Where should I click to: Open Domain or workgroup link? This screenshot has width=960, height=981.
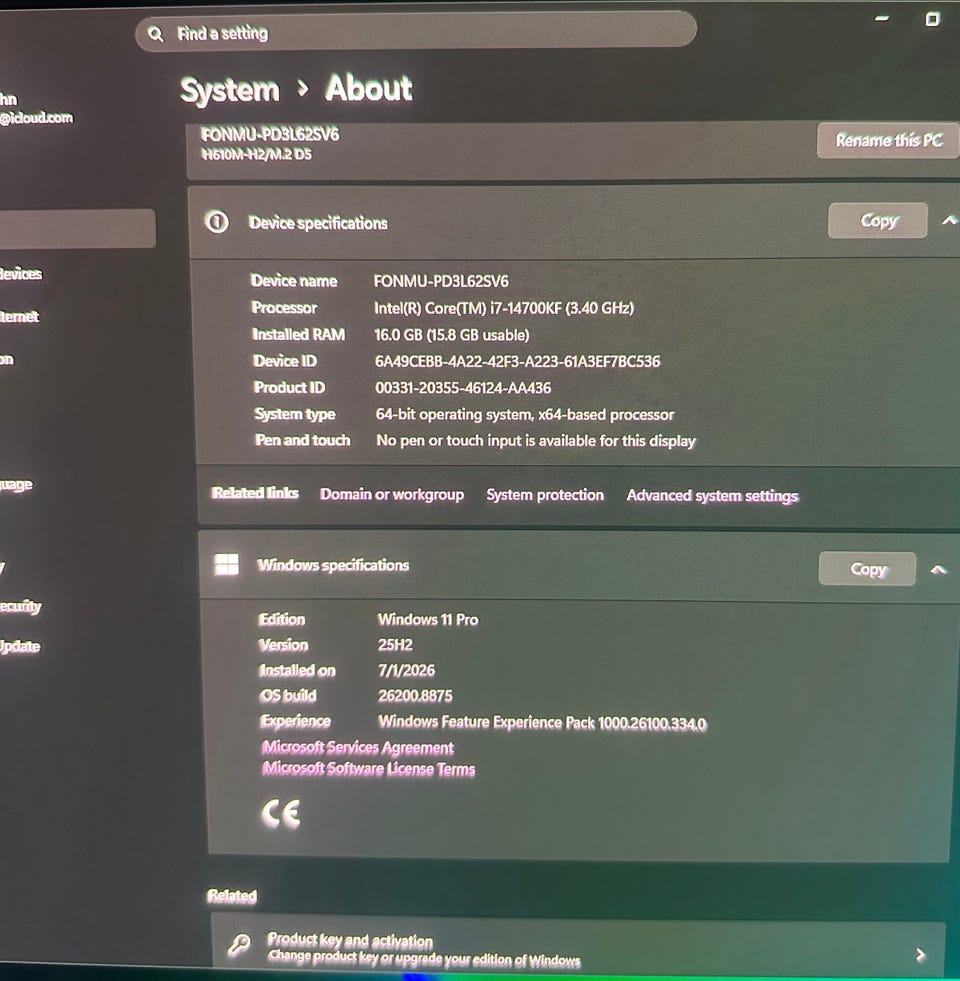[x=392, y=494]
